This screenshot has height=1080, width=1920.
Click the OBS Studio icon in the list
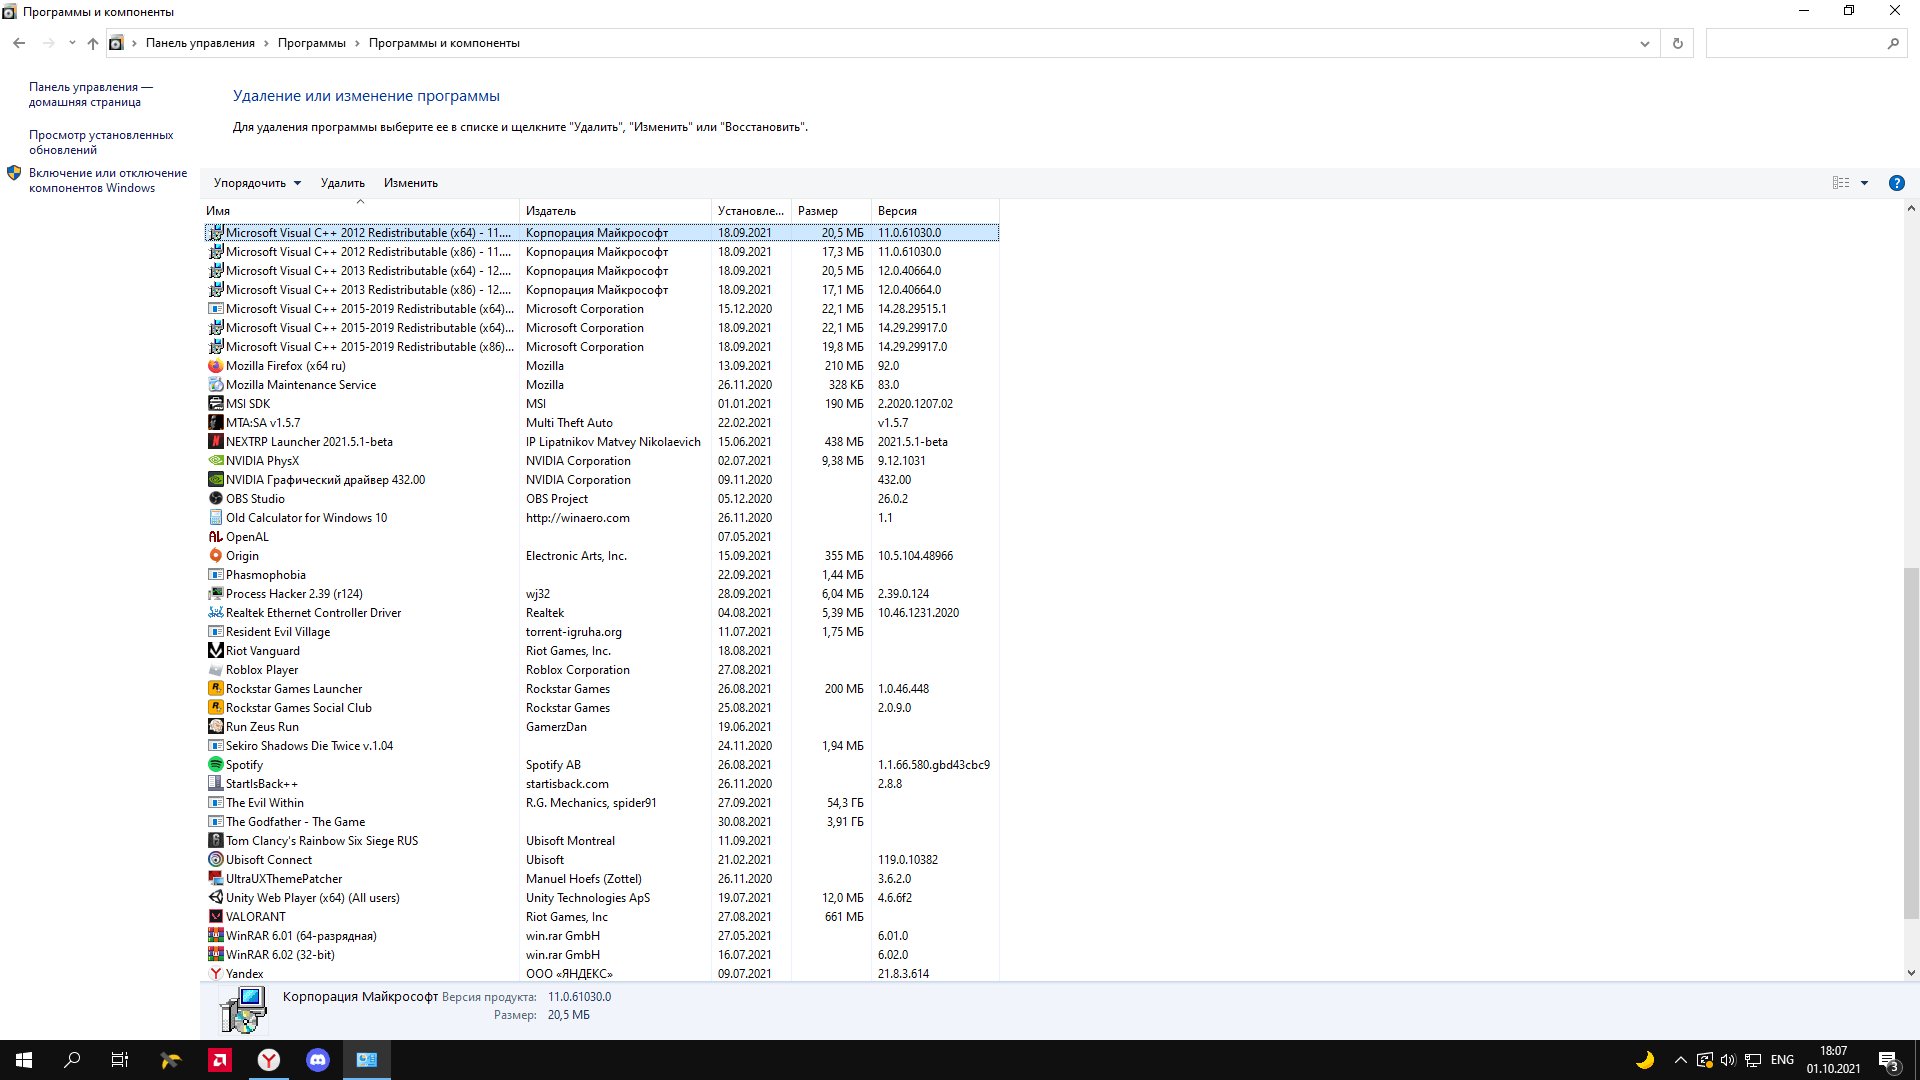pyautogui.click(x=215, y=499)
